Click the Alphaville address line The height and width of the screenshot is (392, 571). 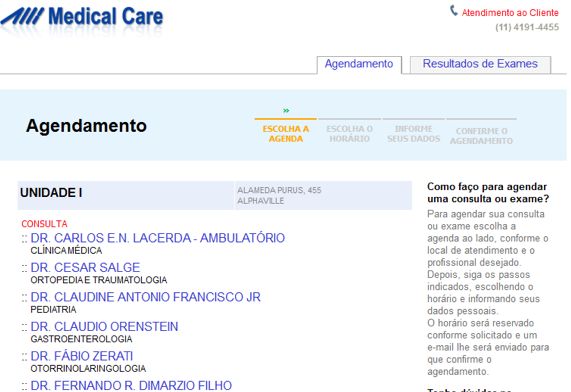click(x=261, y=201)
